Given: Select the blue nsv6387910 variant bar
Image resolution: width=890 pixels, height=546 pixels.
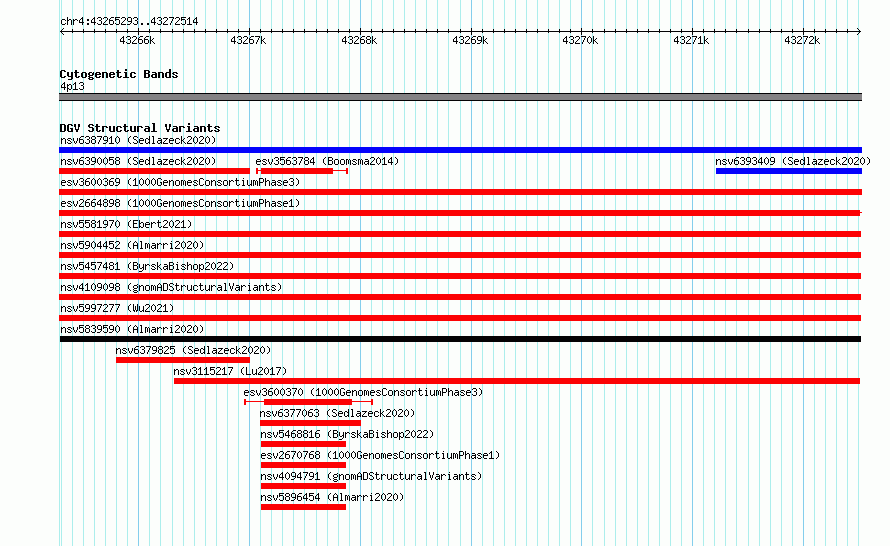Looking at the screenshot, I should 460,150.
